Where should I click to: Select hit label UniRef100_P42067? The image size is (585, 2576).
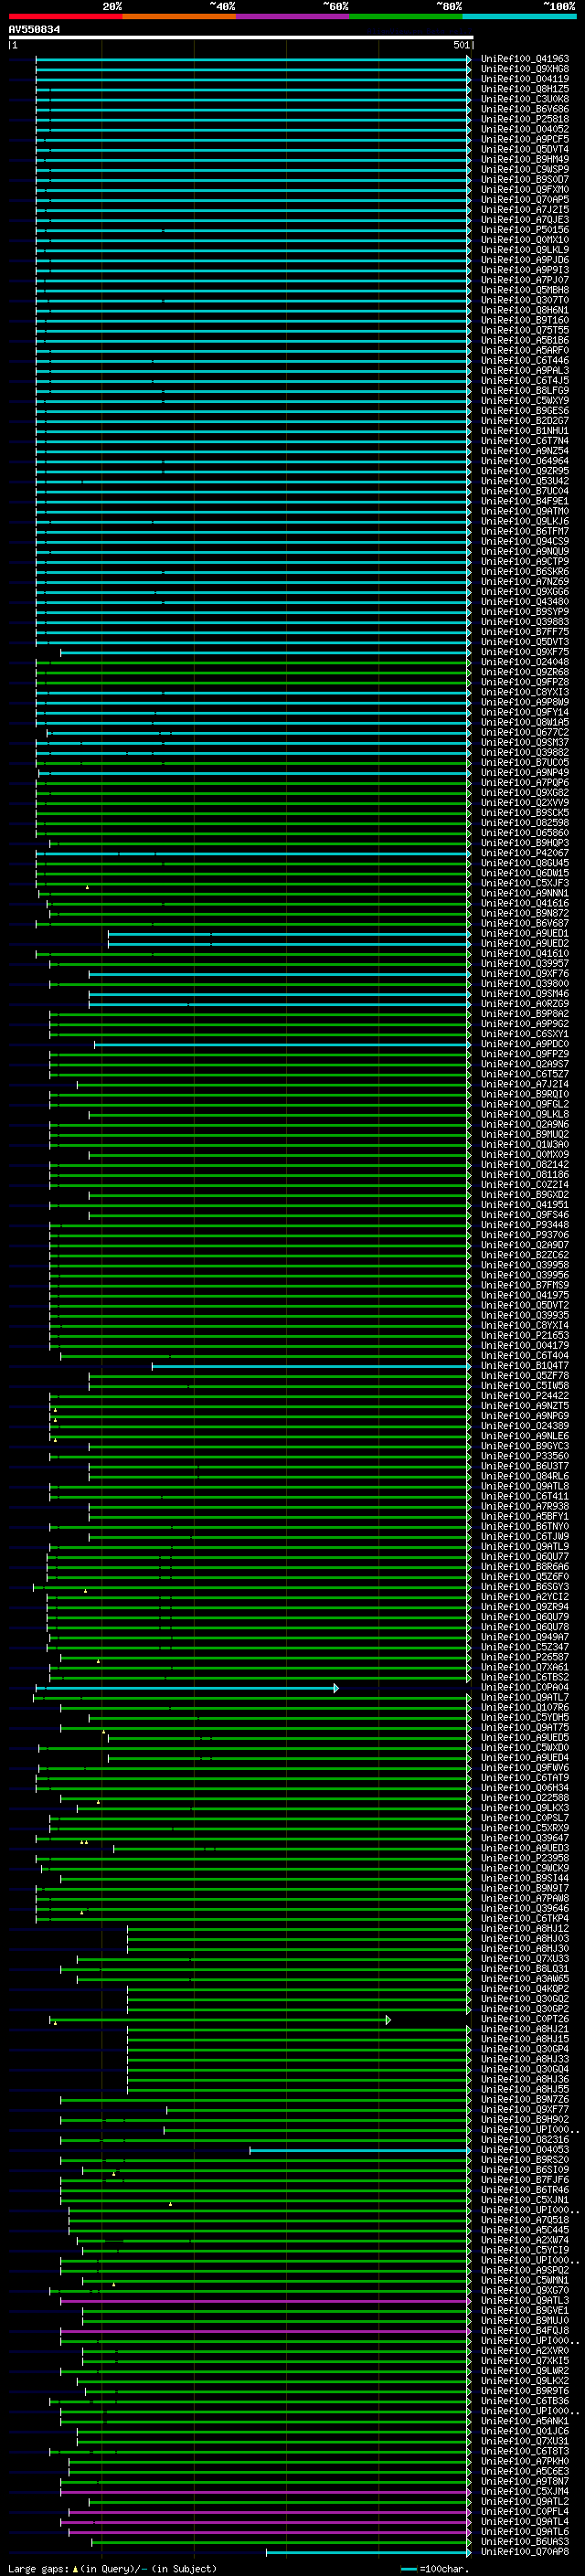(x=525, y=853)
